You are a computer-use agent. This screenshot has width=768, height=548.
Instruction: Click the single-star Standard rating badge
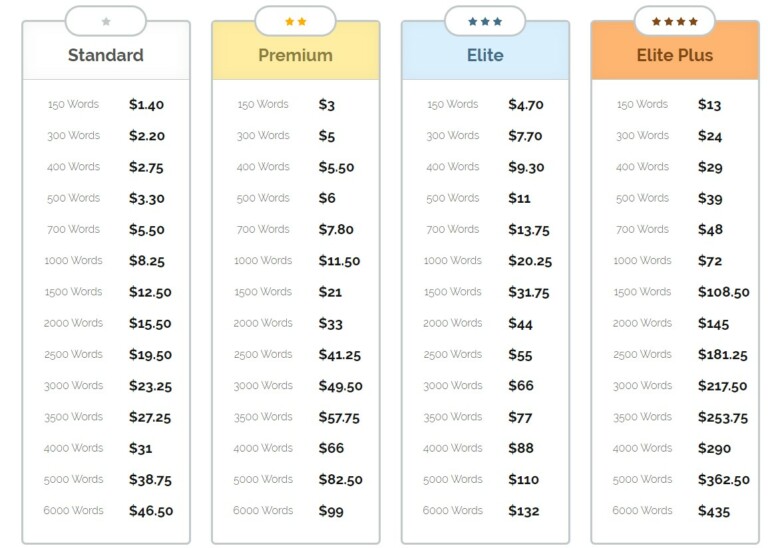point(106,21)
